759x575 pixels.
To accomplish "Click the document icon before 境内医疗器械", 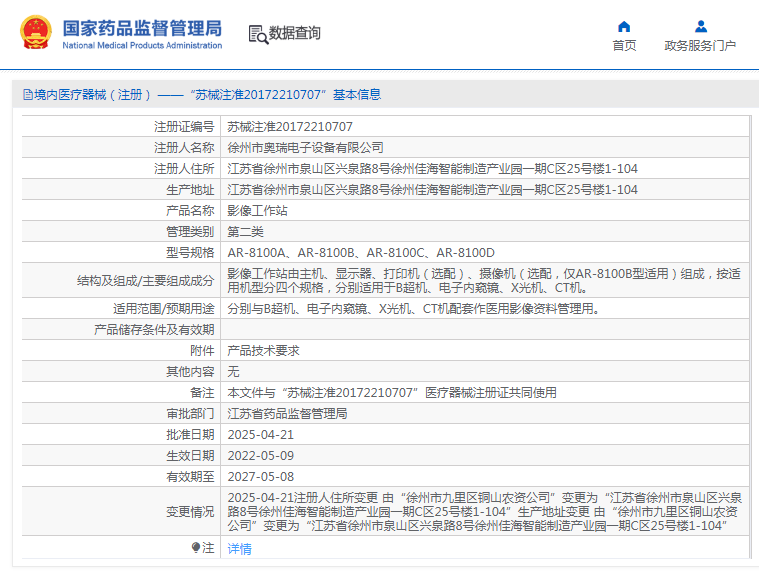I will 28,95.
